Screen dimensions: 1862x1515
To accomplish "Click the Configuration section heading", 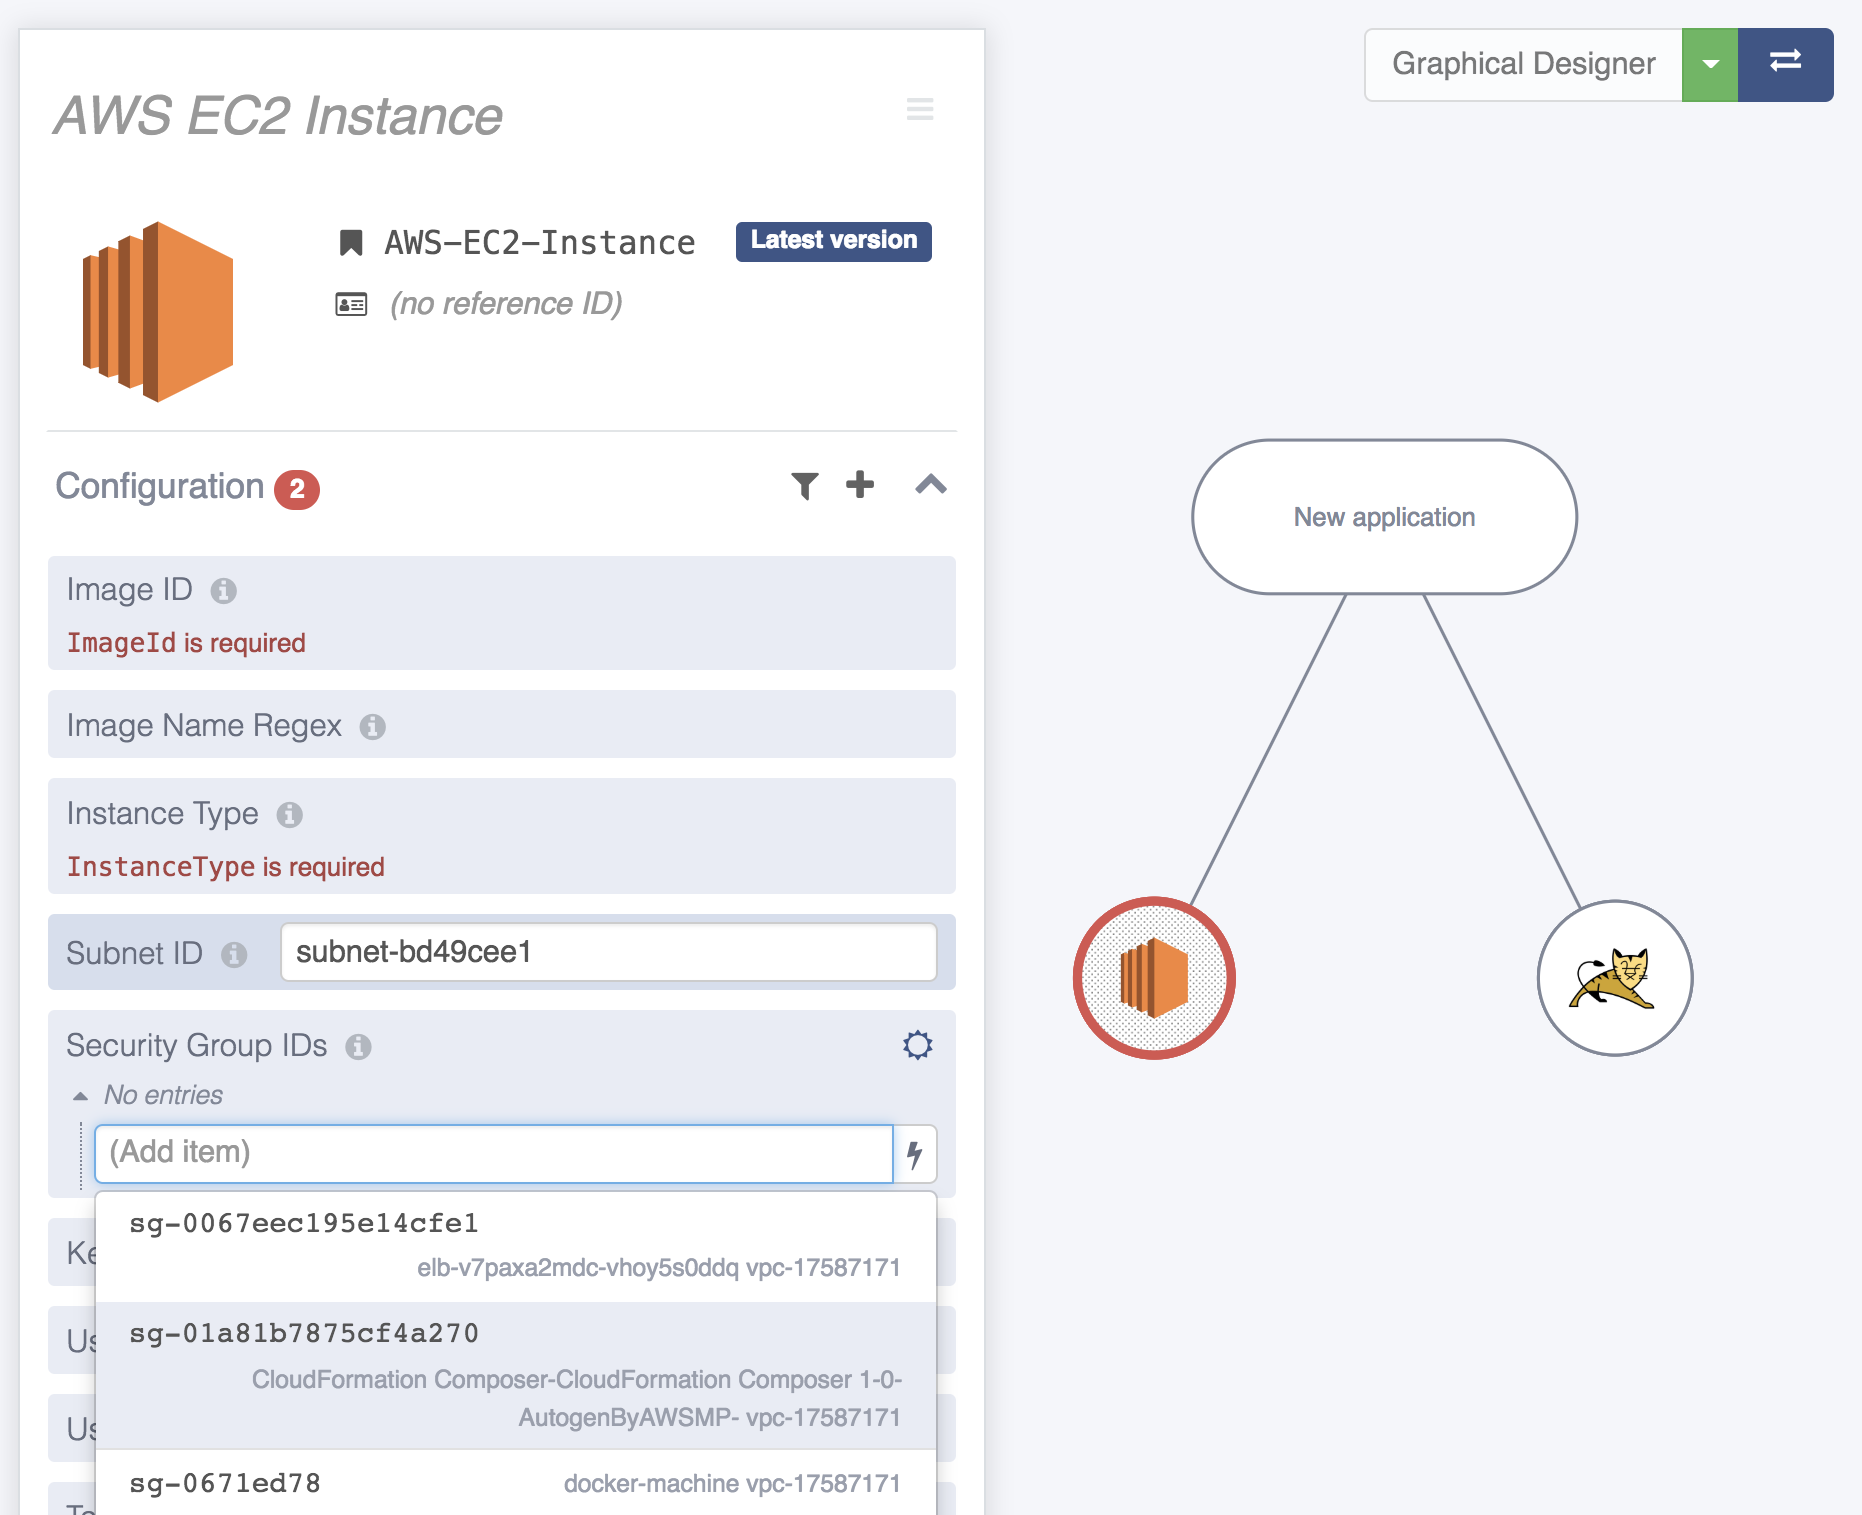I will 159,487.
